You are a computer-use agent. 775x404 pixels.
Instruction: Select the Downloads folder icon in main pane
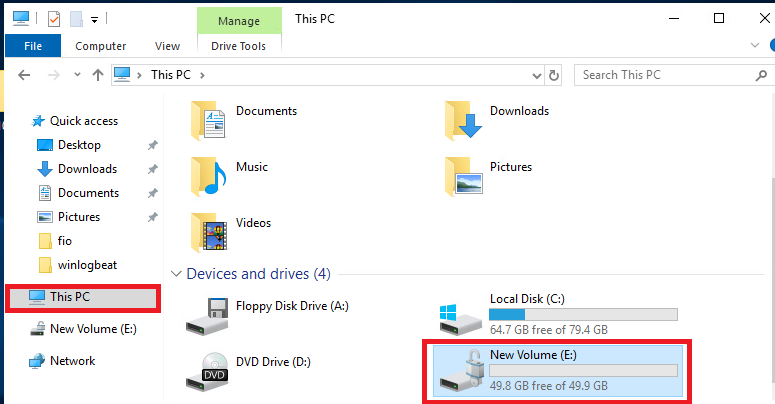coord(463,121)
